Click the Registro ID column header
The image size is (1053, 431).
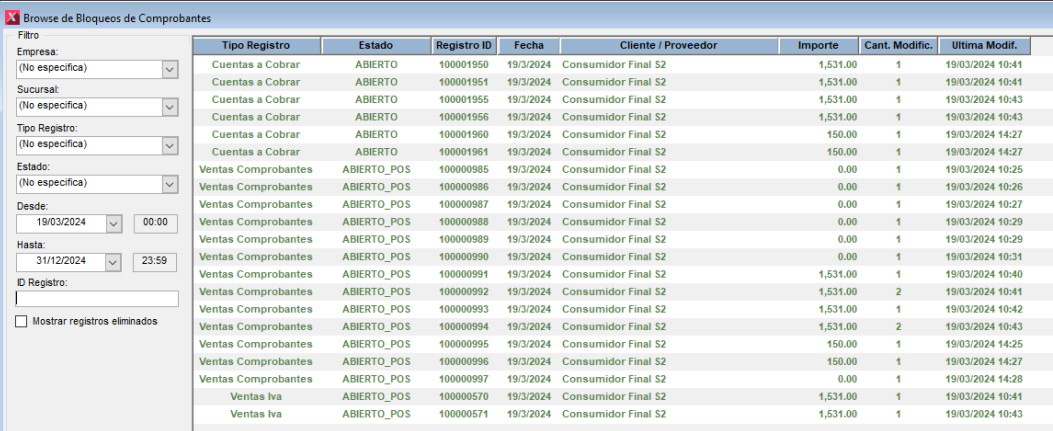[464, 46]
